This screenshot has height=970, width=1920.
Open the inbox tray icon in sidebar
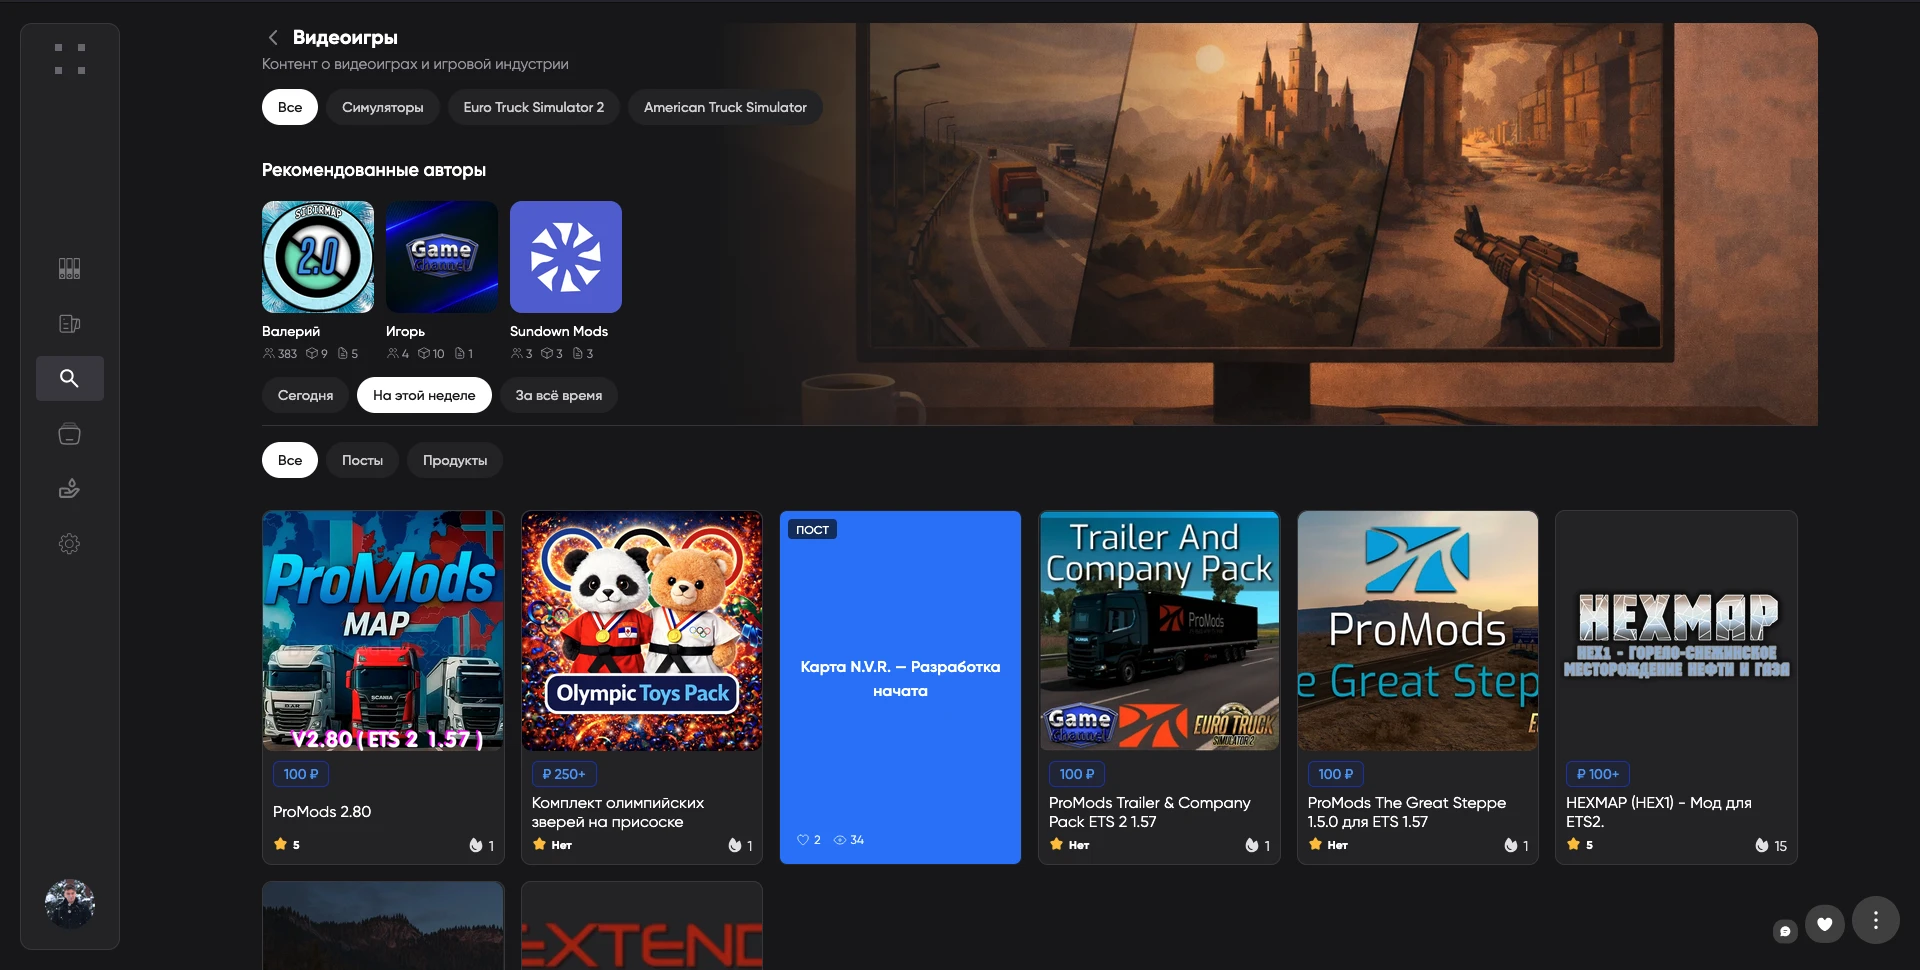click(x=69, y=433)
